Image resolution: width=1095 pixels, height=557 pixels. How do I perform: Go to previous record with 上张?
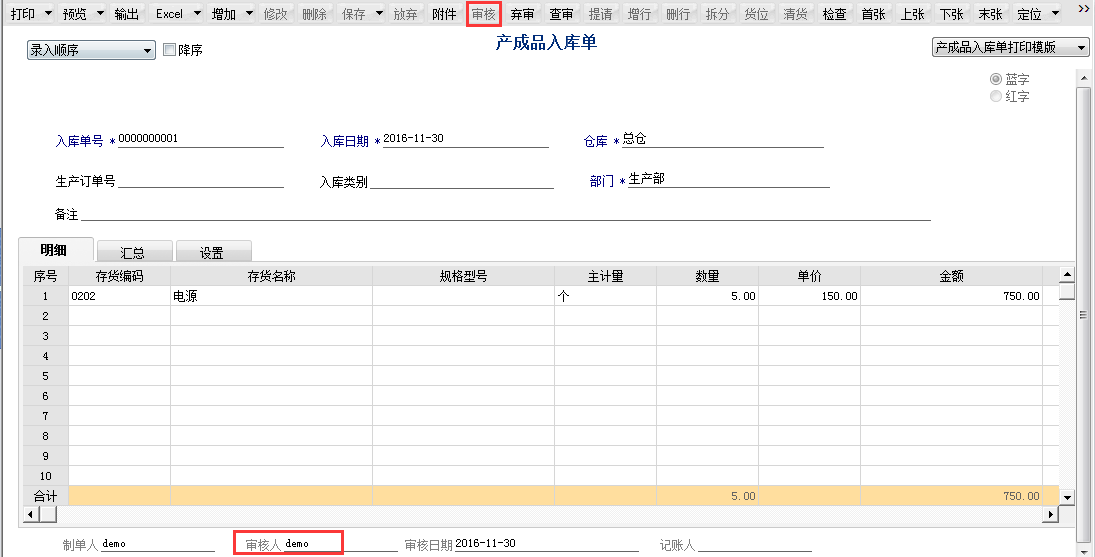pyautogui.click(x=913, y=14)
